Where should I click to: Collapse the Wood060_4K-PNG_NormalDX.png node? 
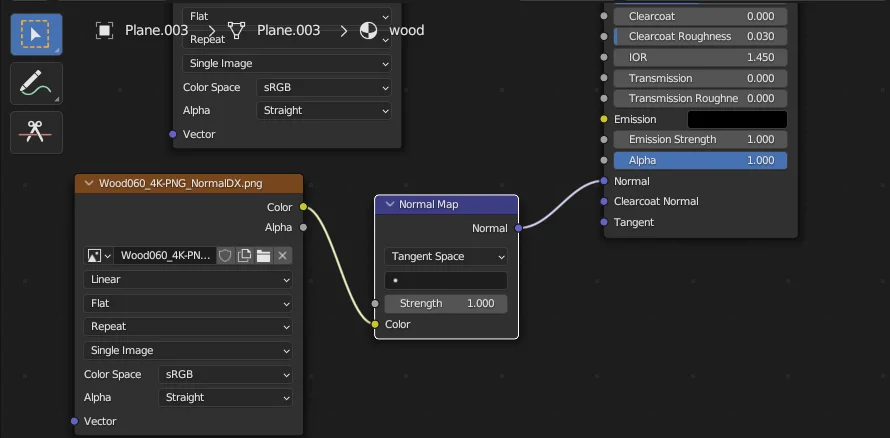[x=89, y=183]
